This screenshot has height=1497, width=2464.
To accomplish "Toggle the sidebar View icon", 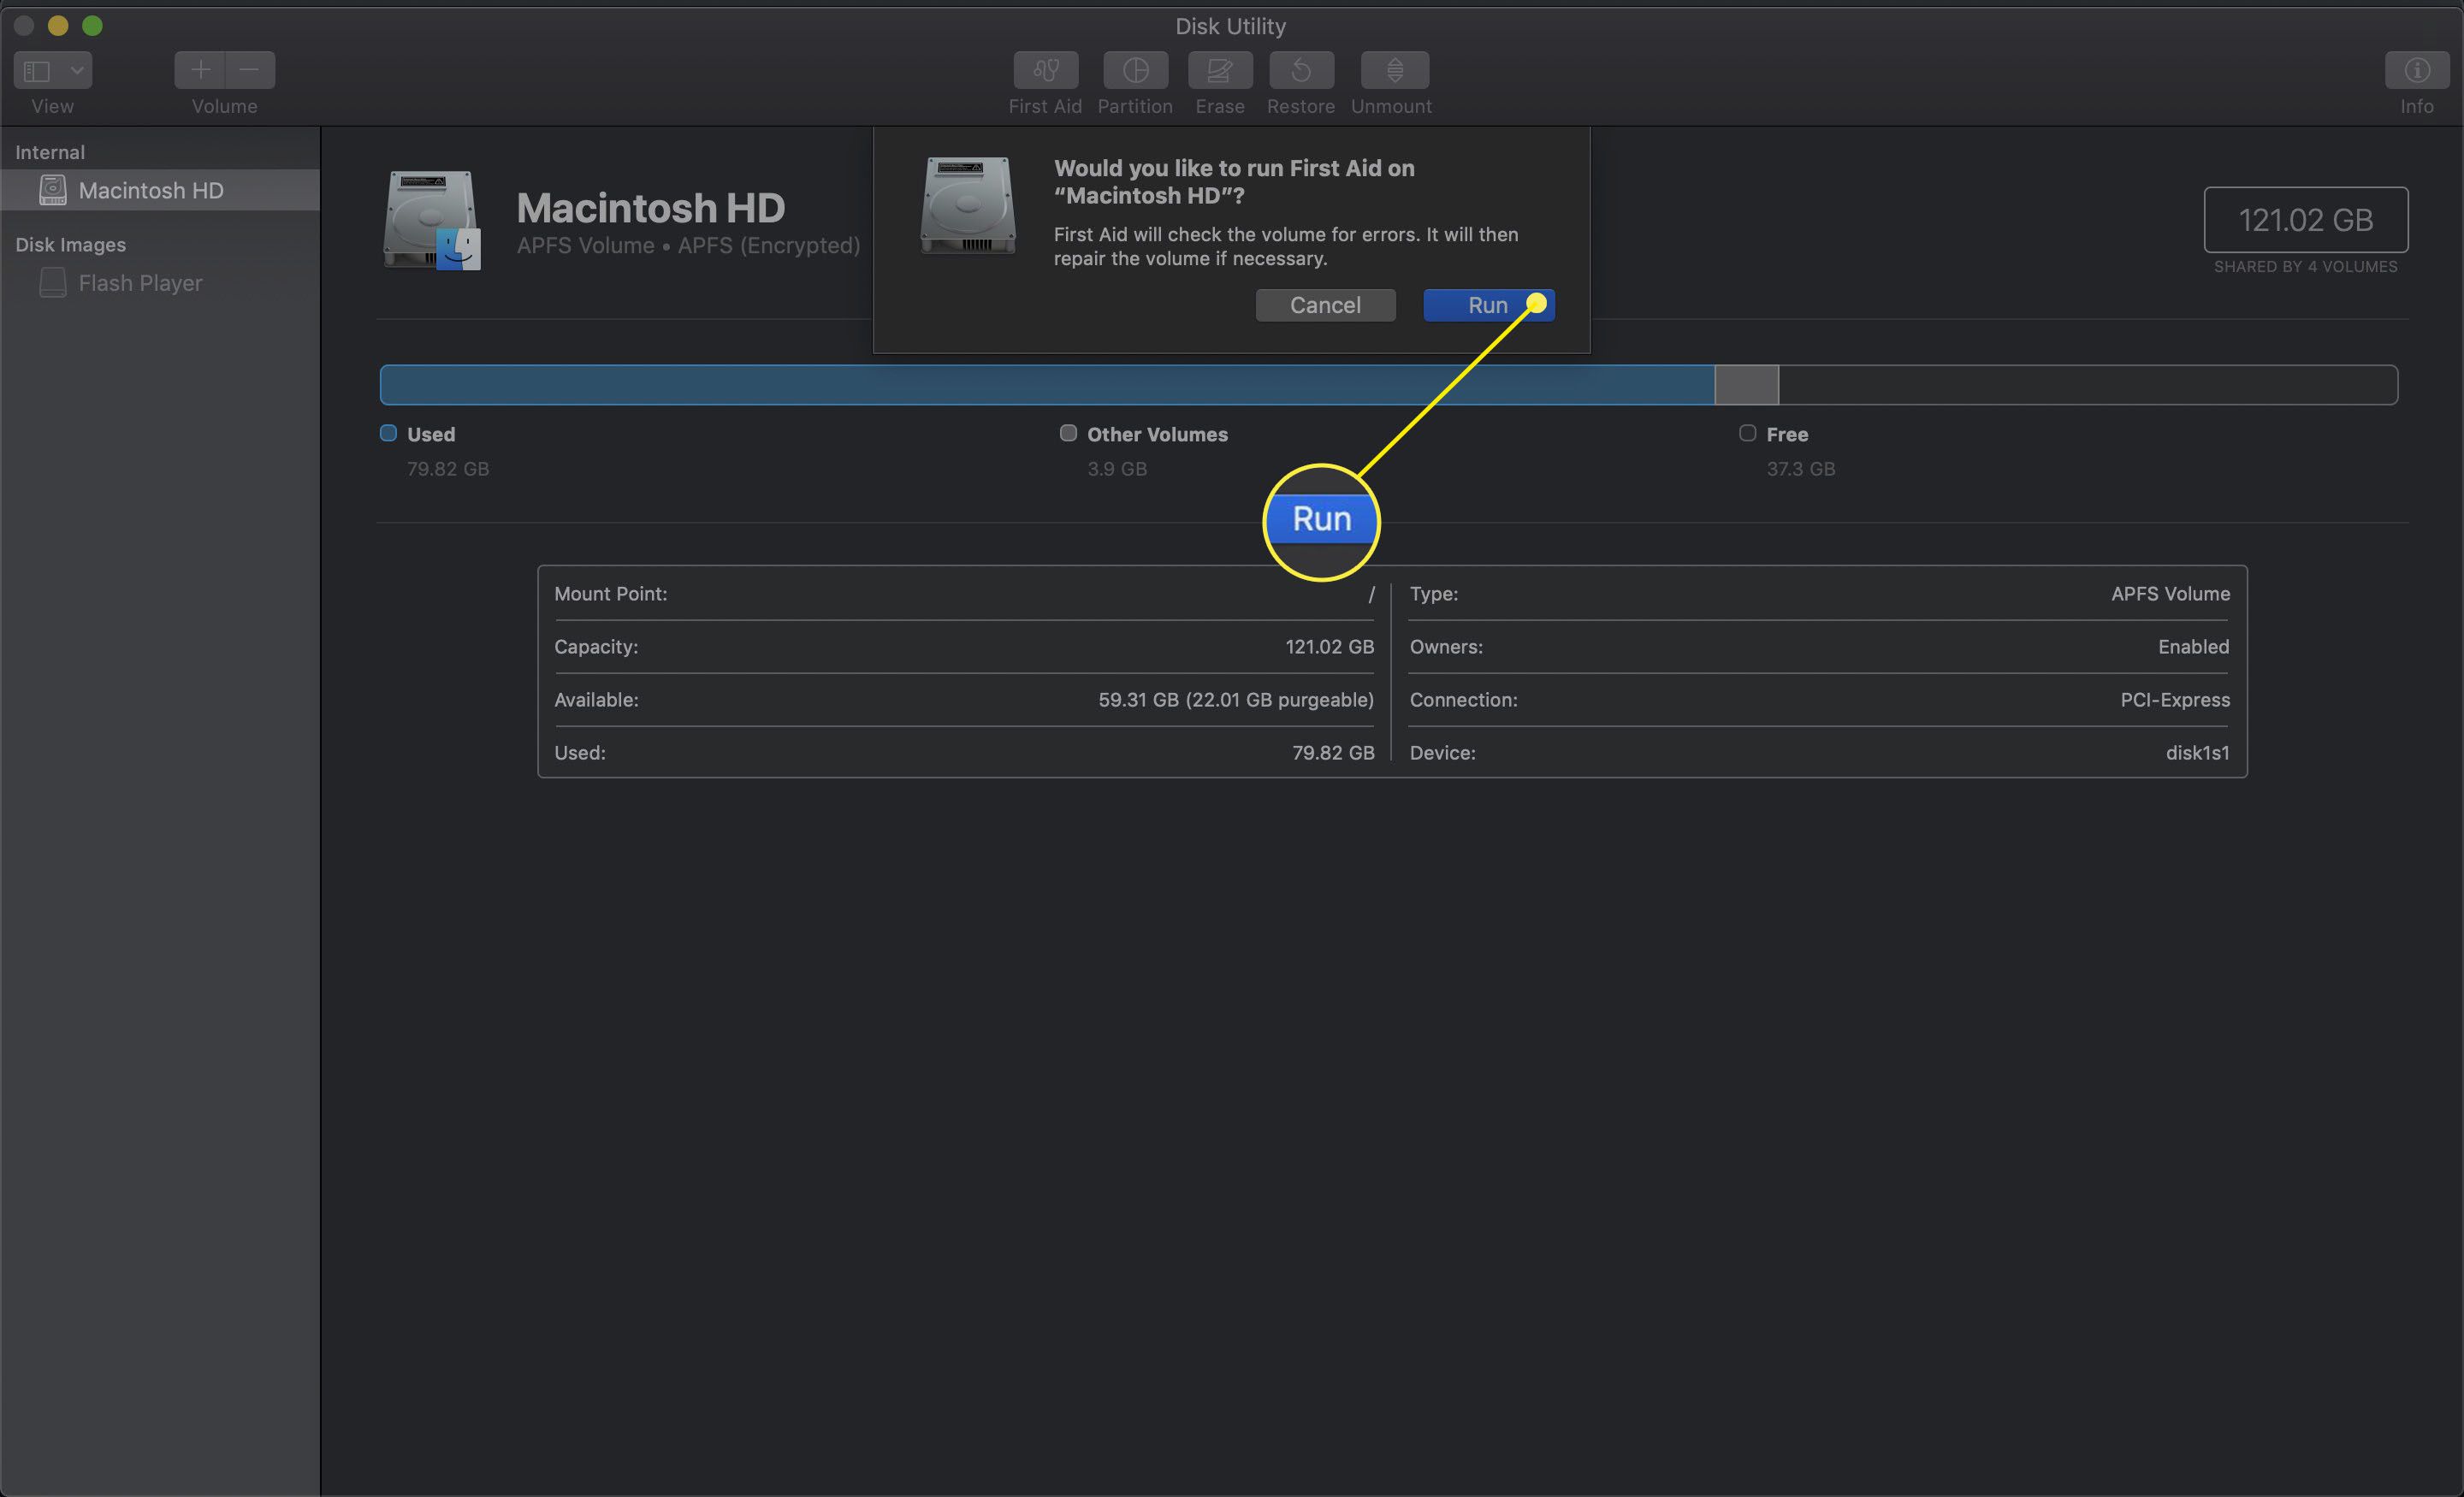I will 37,70.
